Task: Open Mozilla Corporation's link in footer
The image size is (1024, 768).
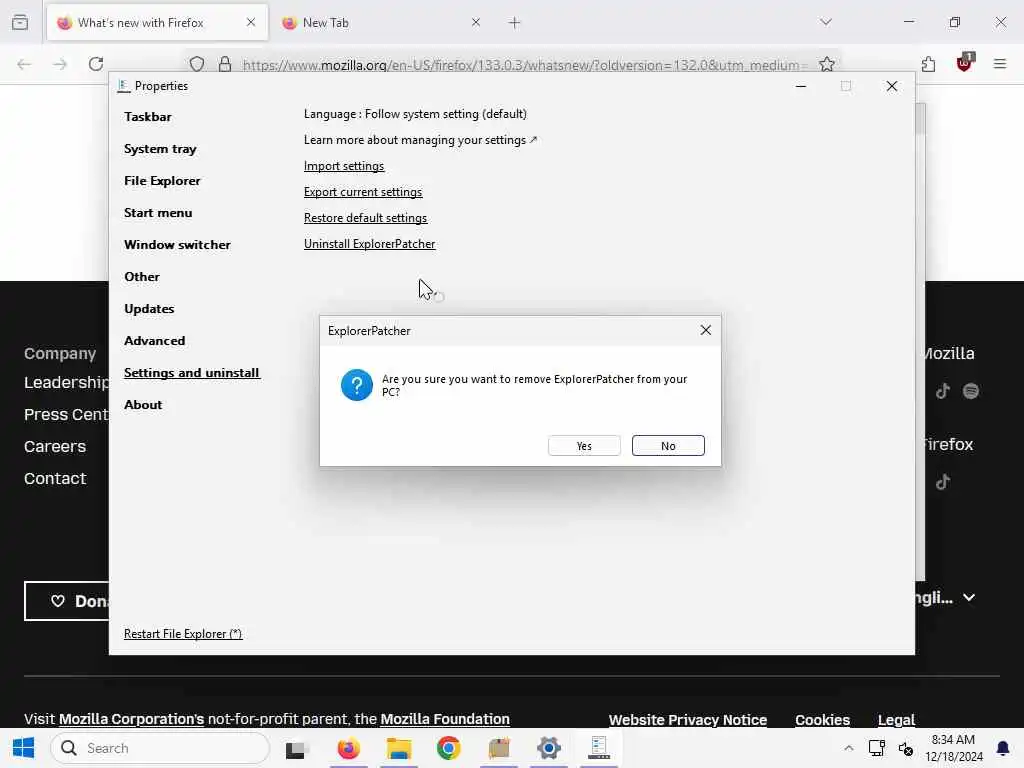Action: click(x=131, y=719)
